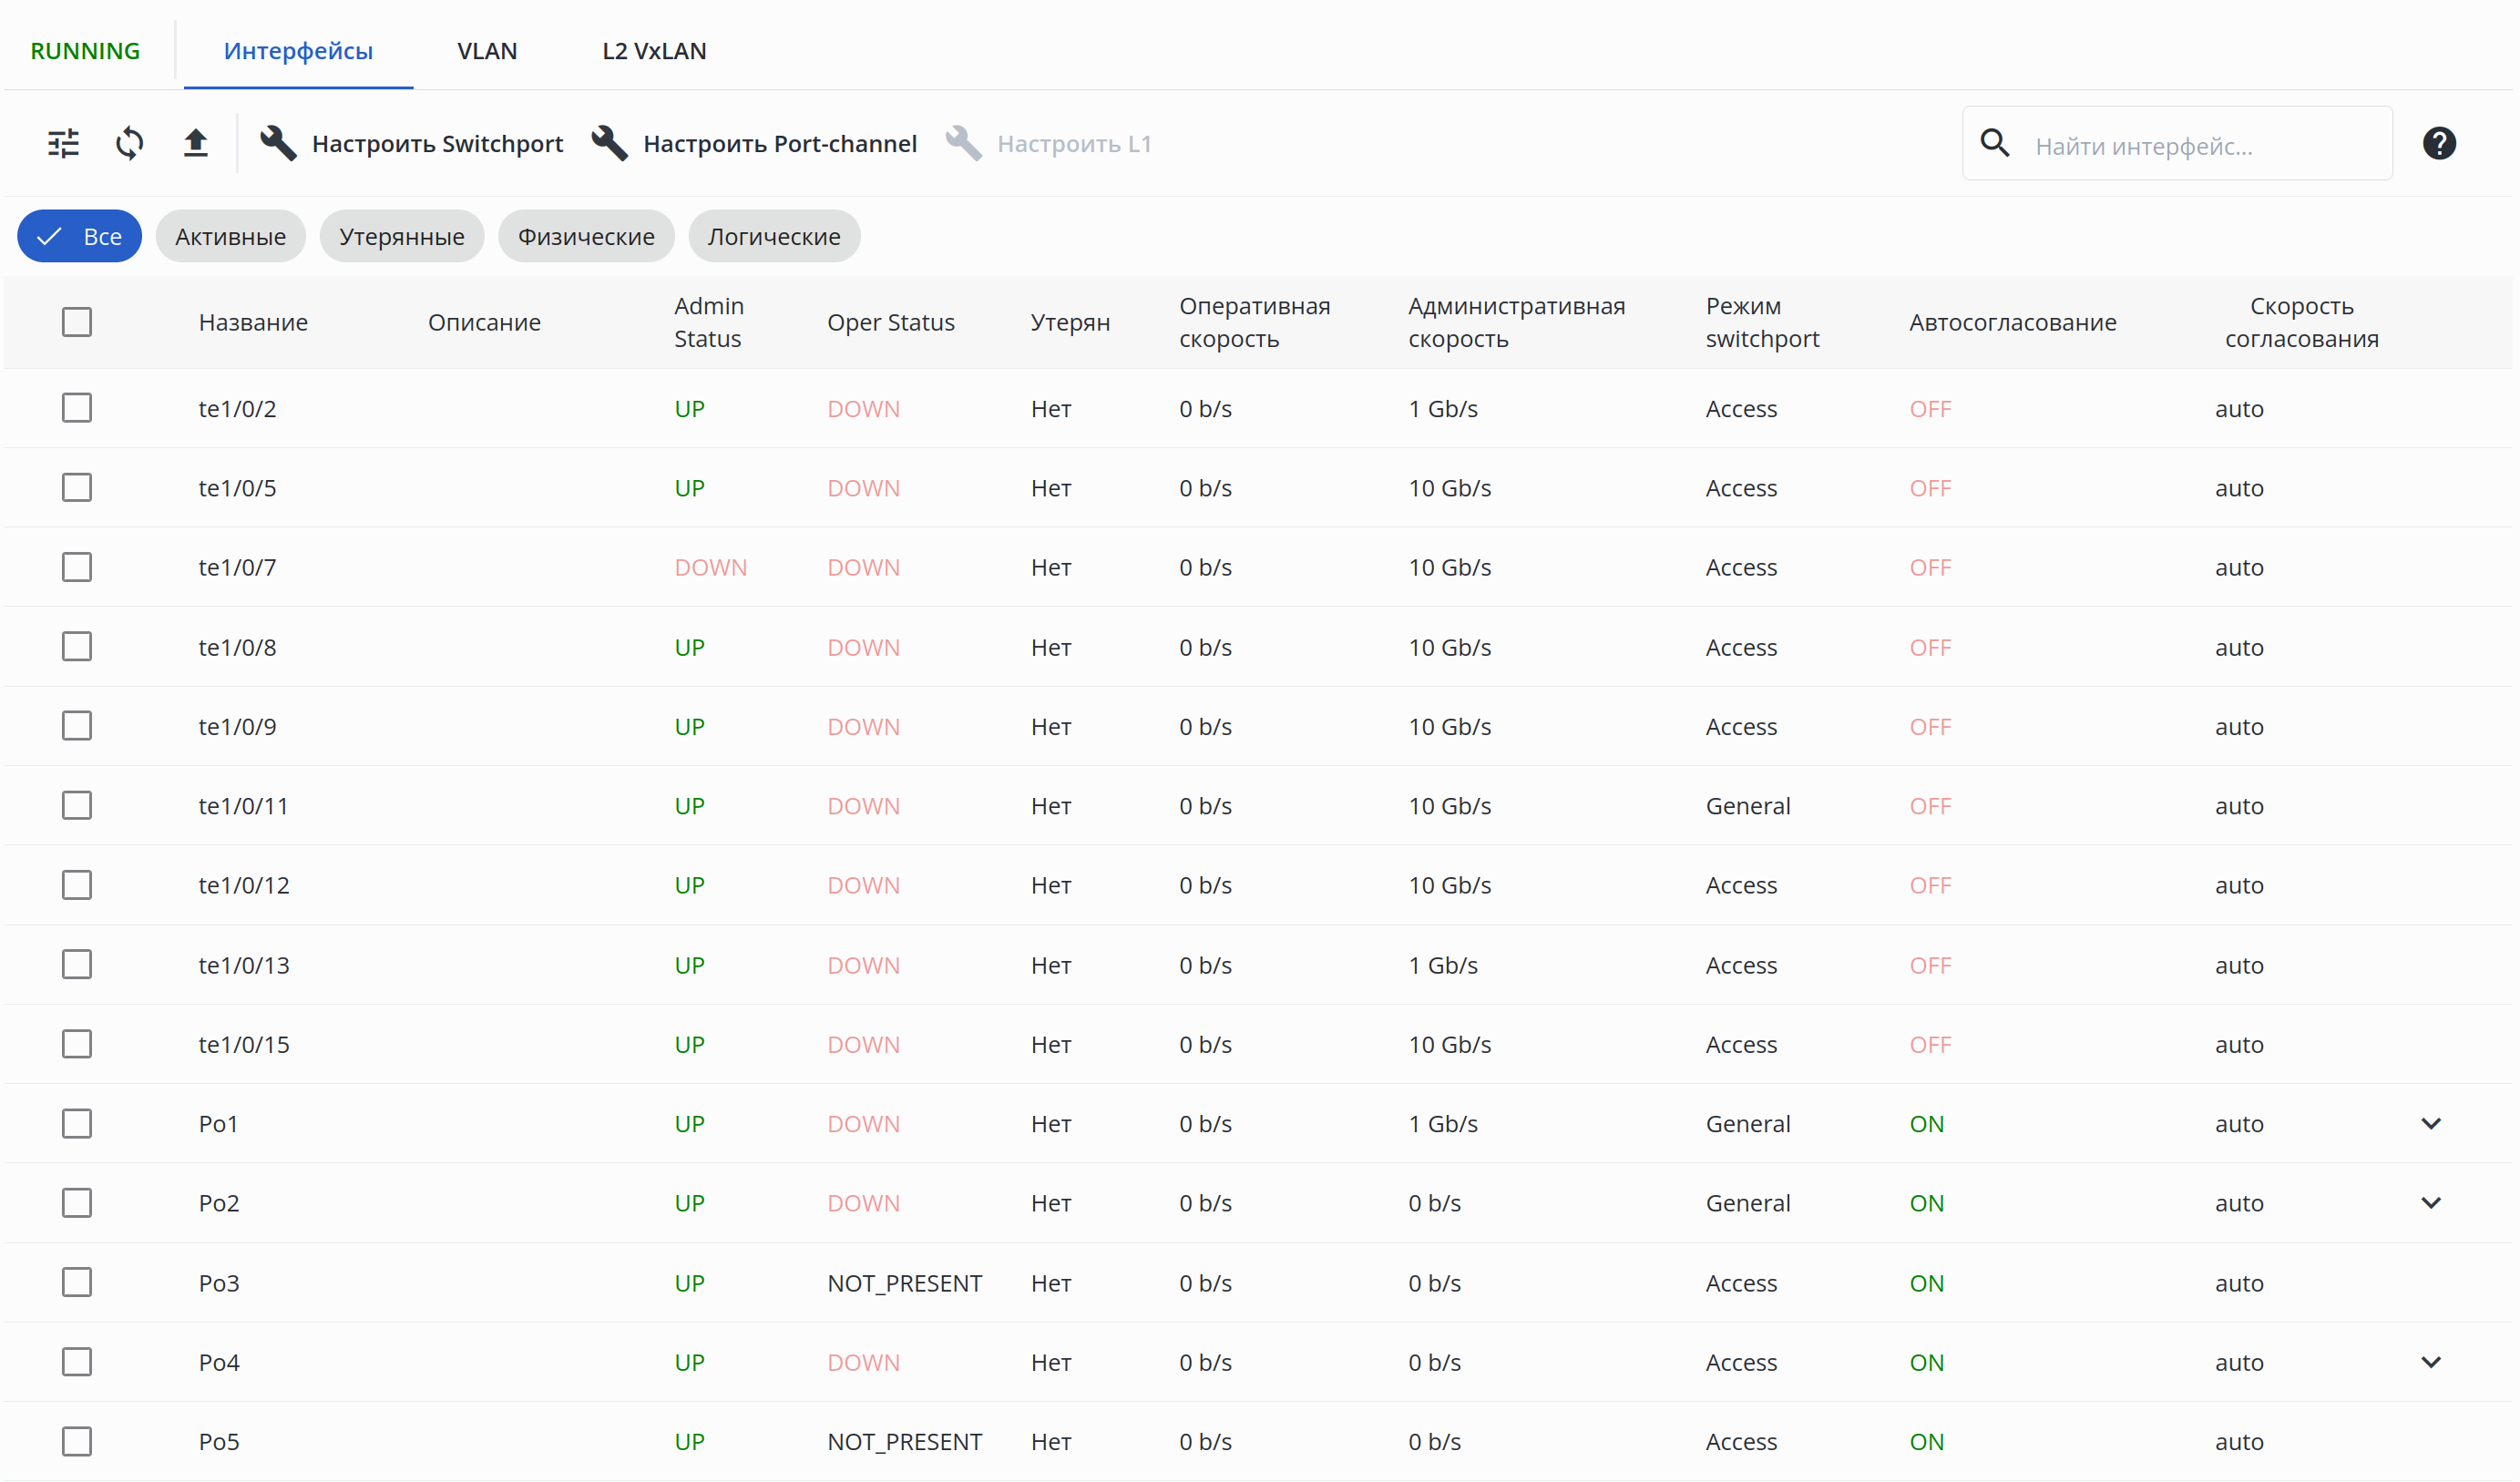Image resolution: width=2520 pixels, height=1482 pixels.
Task: Select the Логические filter chip
Action: click(x=774, y=237)
